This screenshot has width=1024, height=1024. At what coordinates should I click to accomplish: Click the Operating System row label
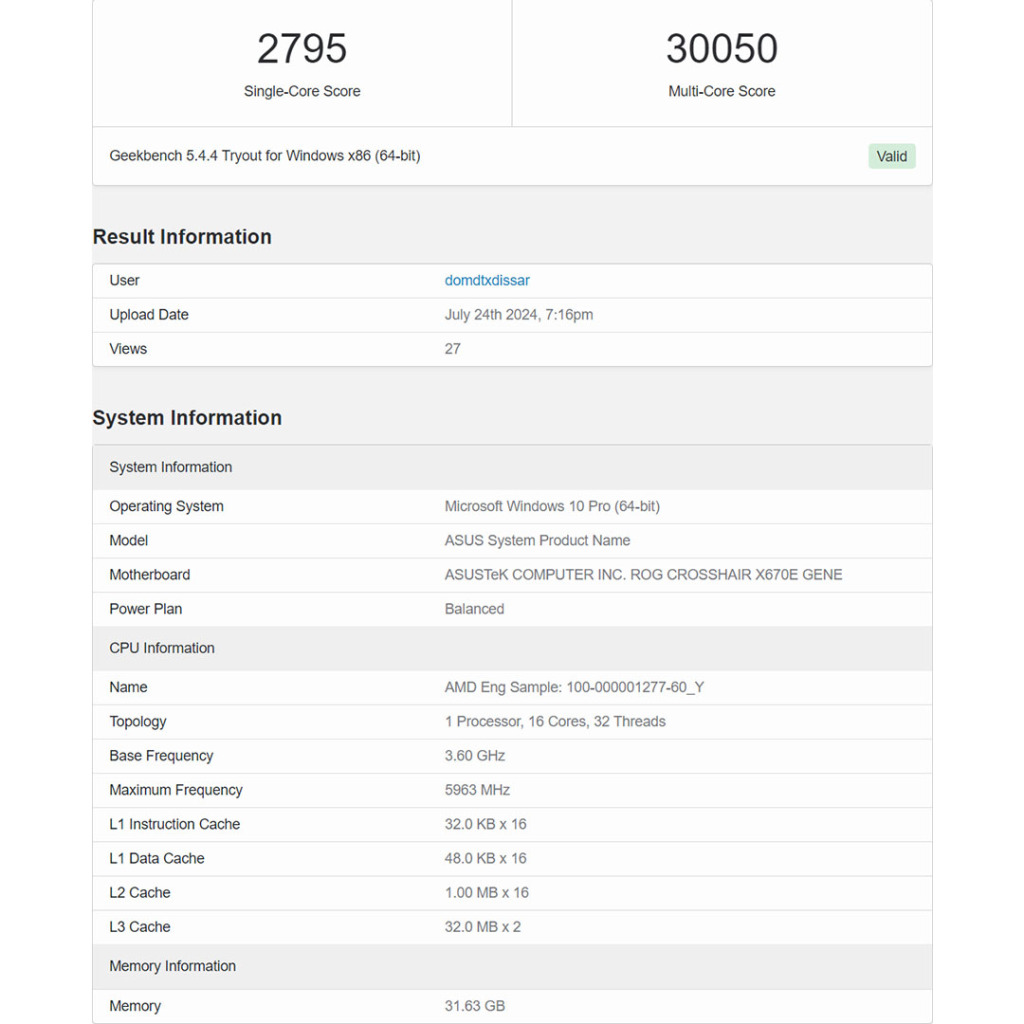pos(167,506)
